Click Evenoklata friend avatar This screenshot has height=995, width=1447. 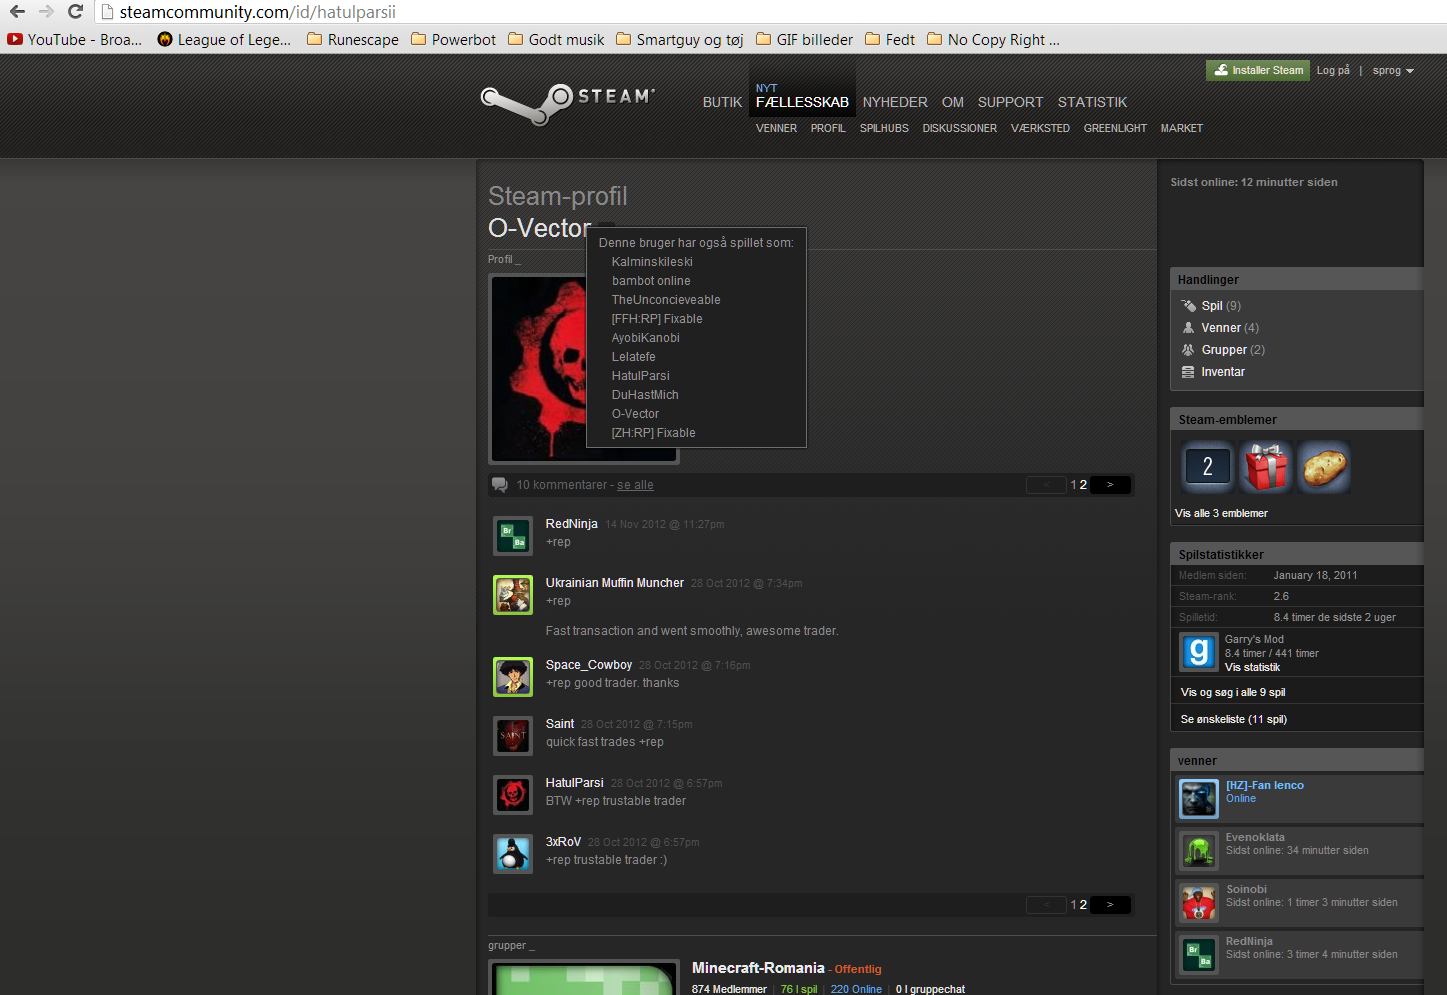click(1199, 851)
